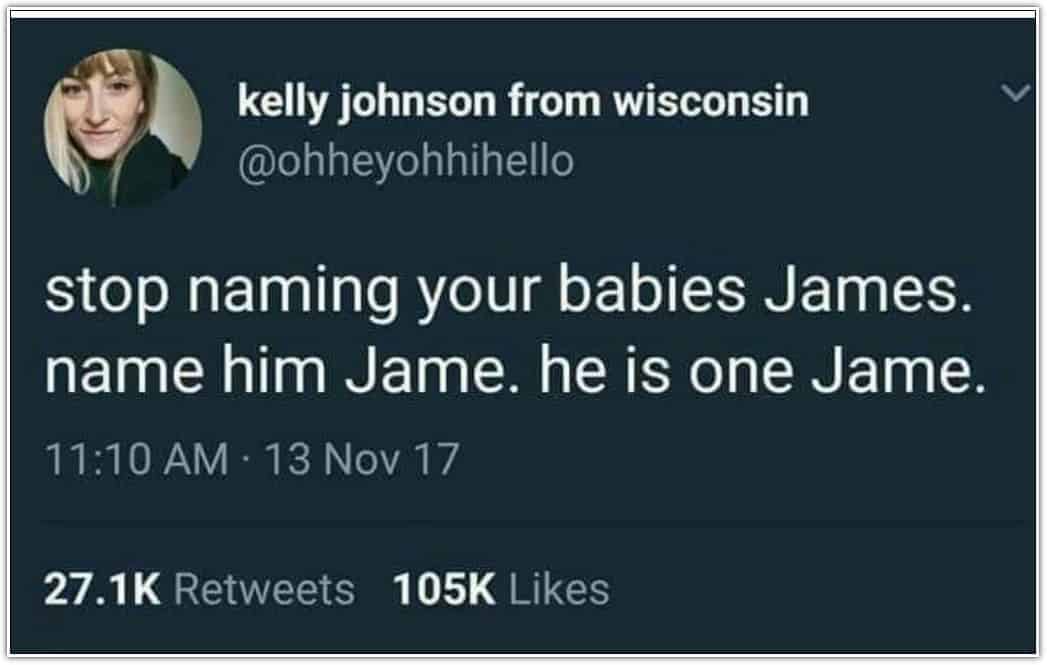Select the Retweets label
The height and width of the screenshot is (665, 1047).
[264, 589]
